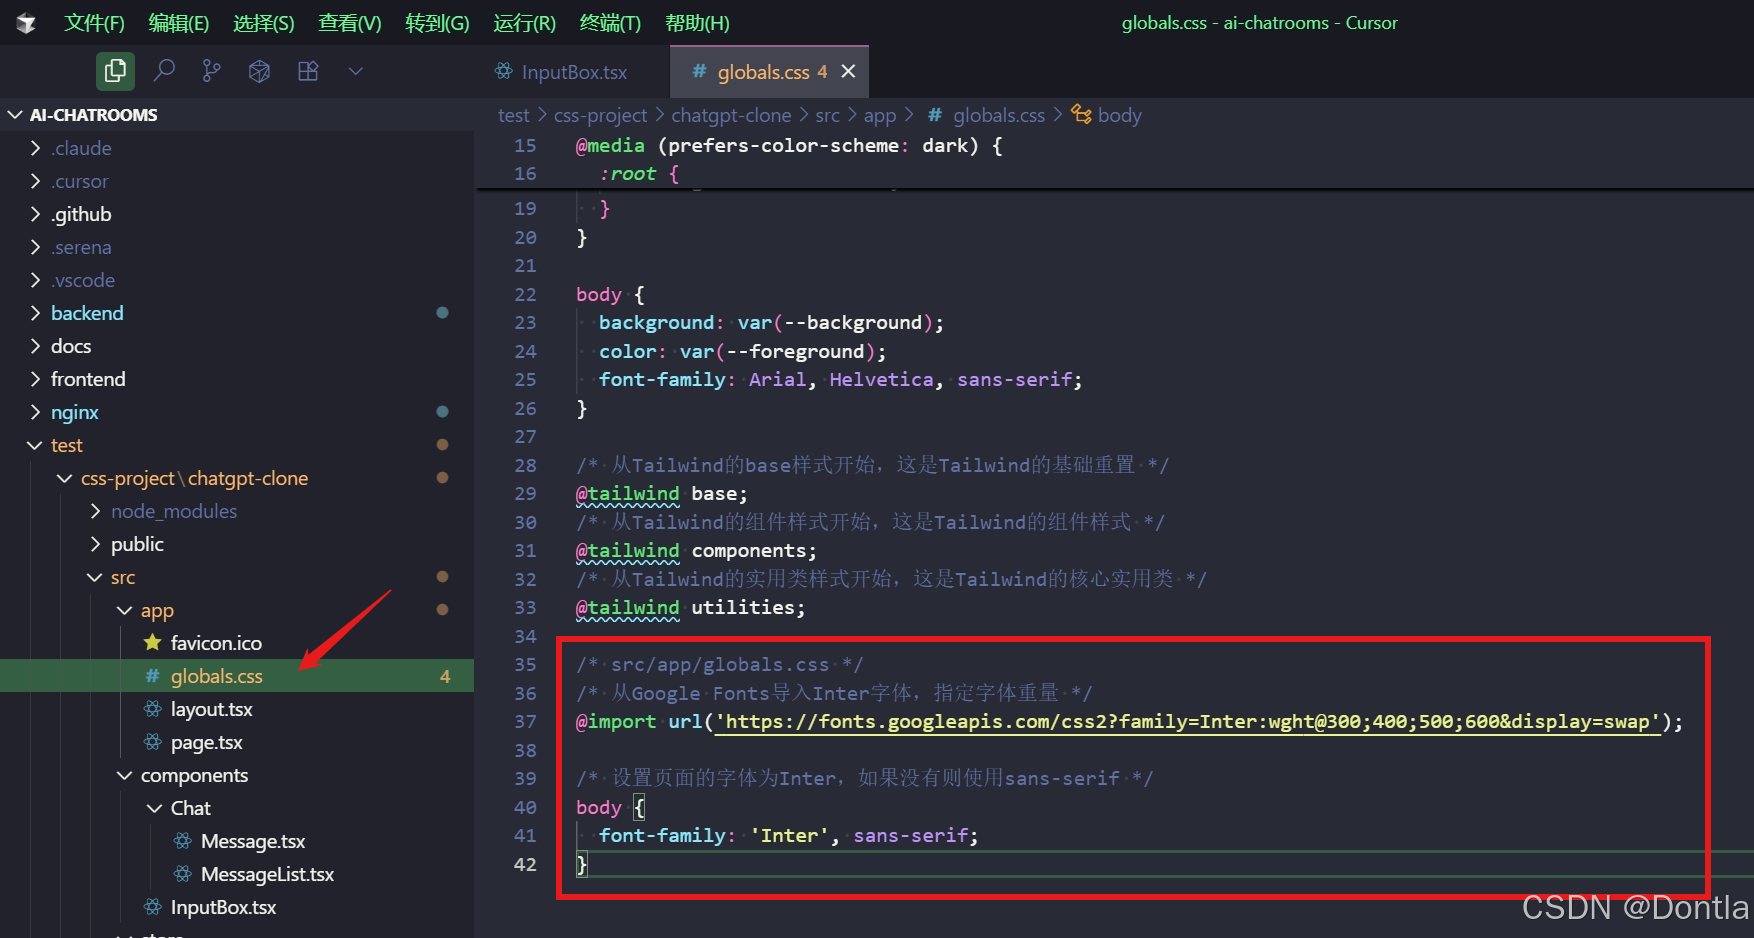This screenshot has height=938, width=1754.
Task: Select globals.css in the file tree
Action: tap(237, 676)
